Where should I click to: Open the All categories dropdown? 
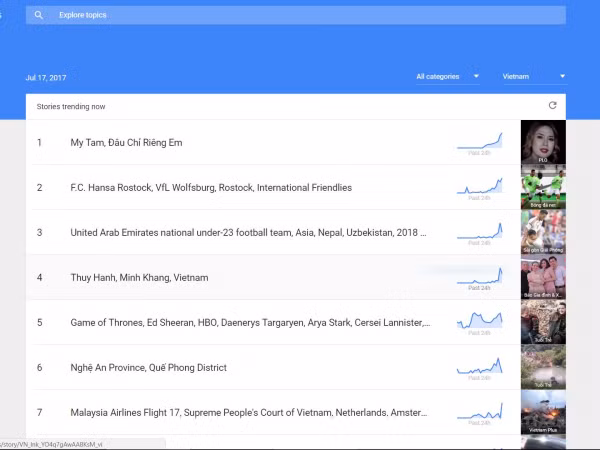[x=447, y=77]
